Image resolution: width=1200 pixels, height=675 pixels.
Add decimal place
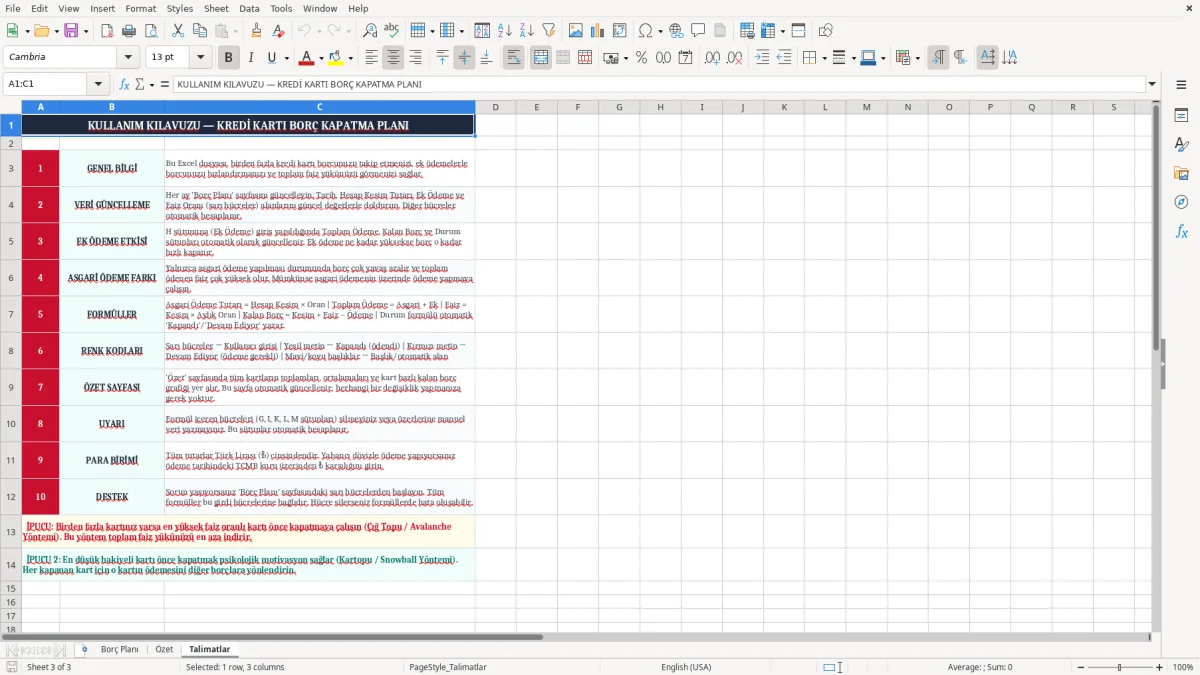coord(712,58)
